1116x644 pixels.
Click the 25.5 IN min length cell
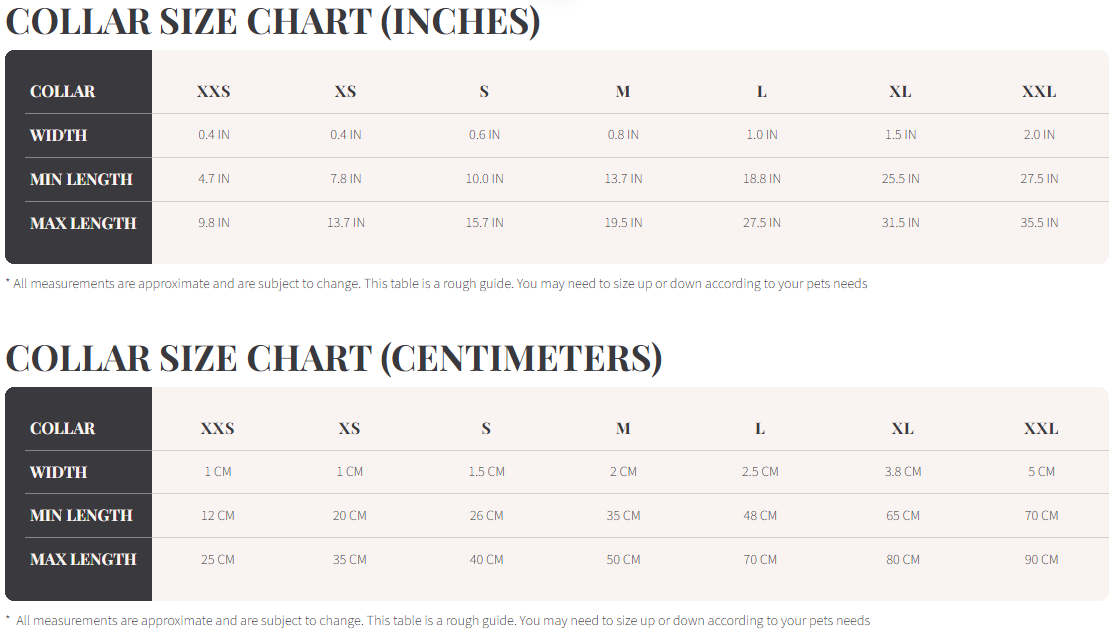[x=900, y=179]
